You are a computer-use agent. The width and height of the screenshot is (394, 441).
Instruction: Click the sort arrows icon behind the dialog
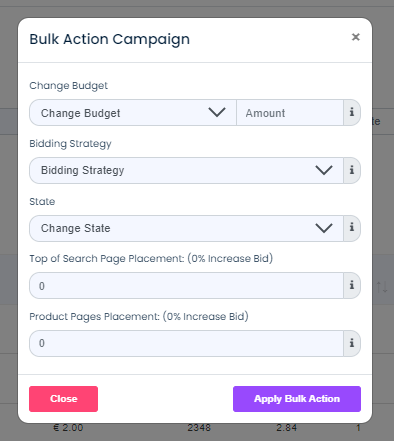point(382,287)
